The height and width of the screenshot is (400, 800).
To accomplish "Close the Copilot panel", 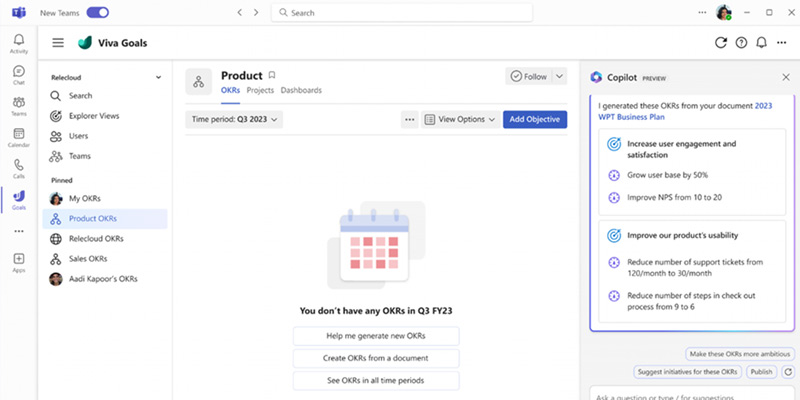I will (x=786, y=78).
